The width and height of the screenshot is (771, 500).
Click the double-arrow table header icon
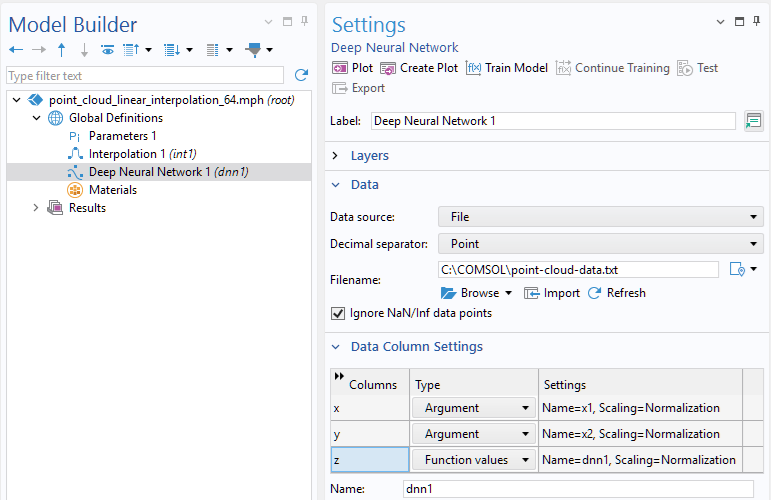pyautogui.click(x=339, y=376)
